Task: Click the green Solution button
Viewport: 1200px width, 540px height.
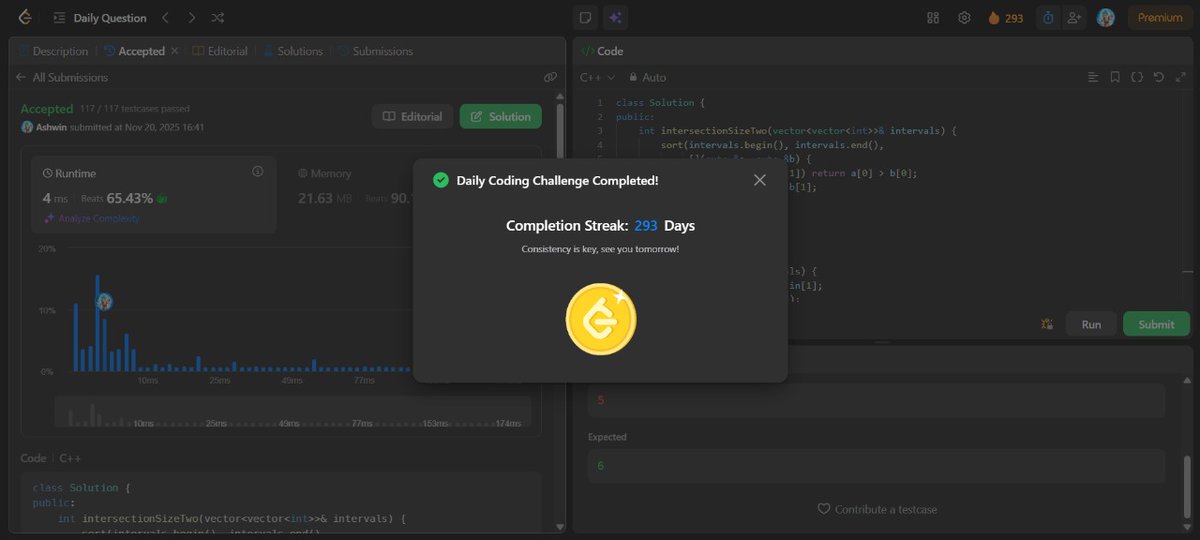Action: [500, 117]
